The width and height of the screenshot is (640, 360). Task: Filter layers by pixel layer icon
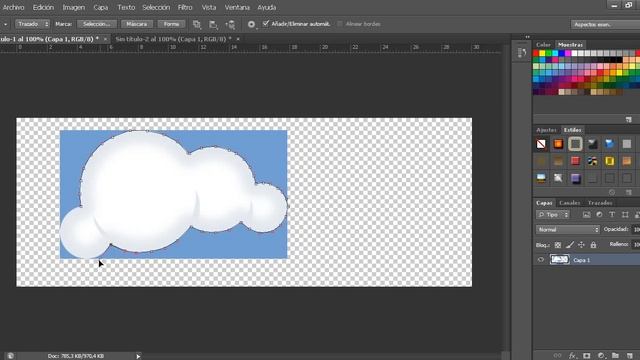click(587, 215)
